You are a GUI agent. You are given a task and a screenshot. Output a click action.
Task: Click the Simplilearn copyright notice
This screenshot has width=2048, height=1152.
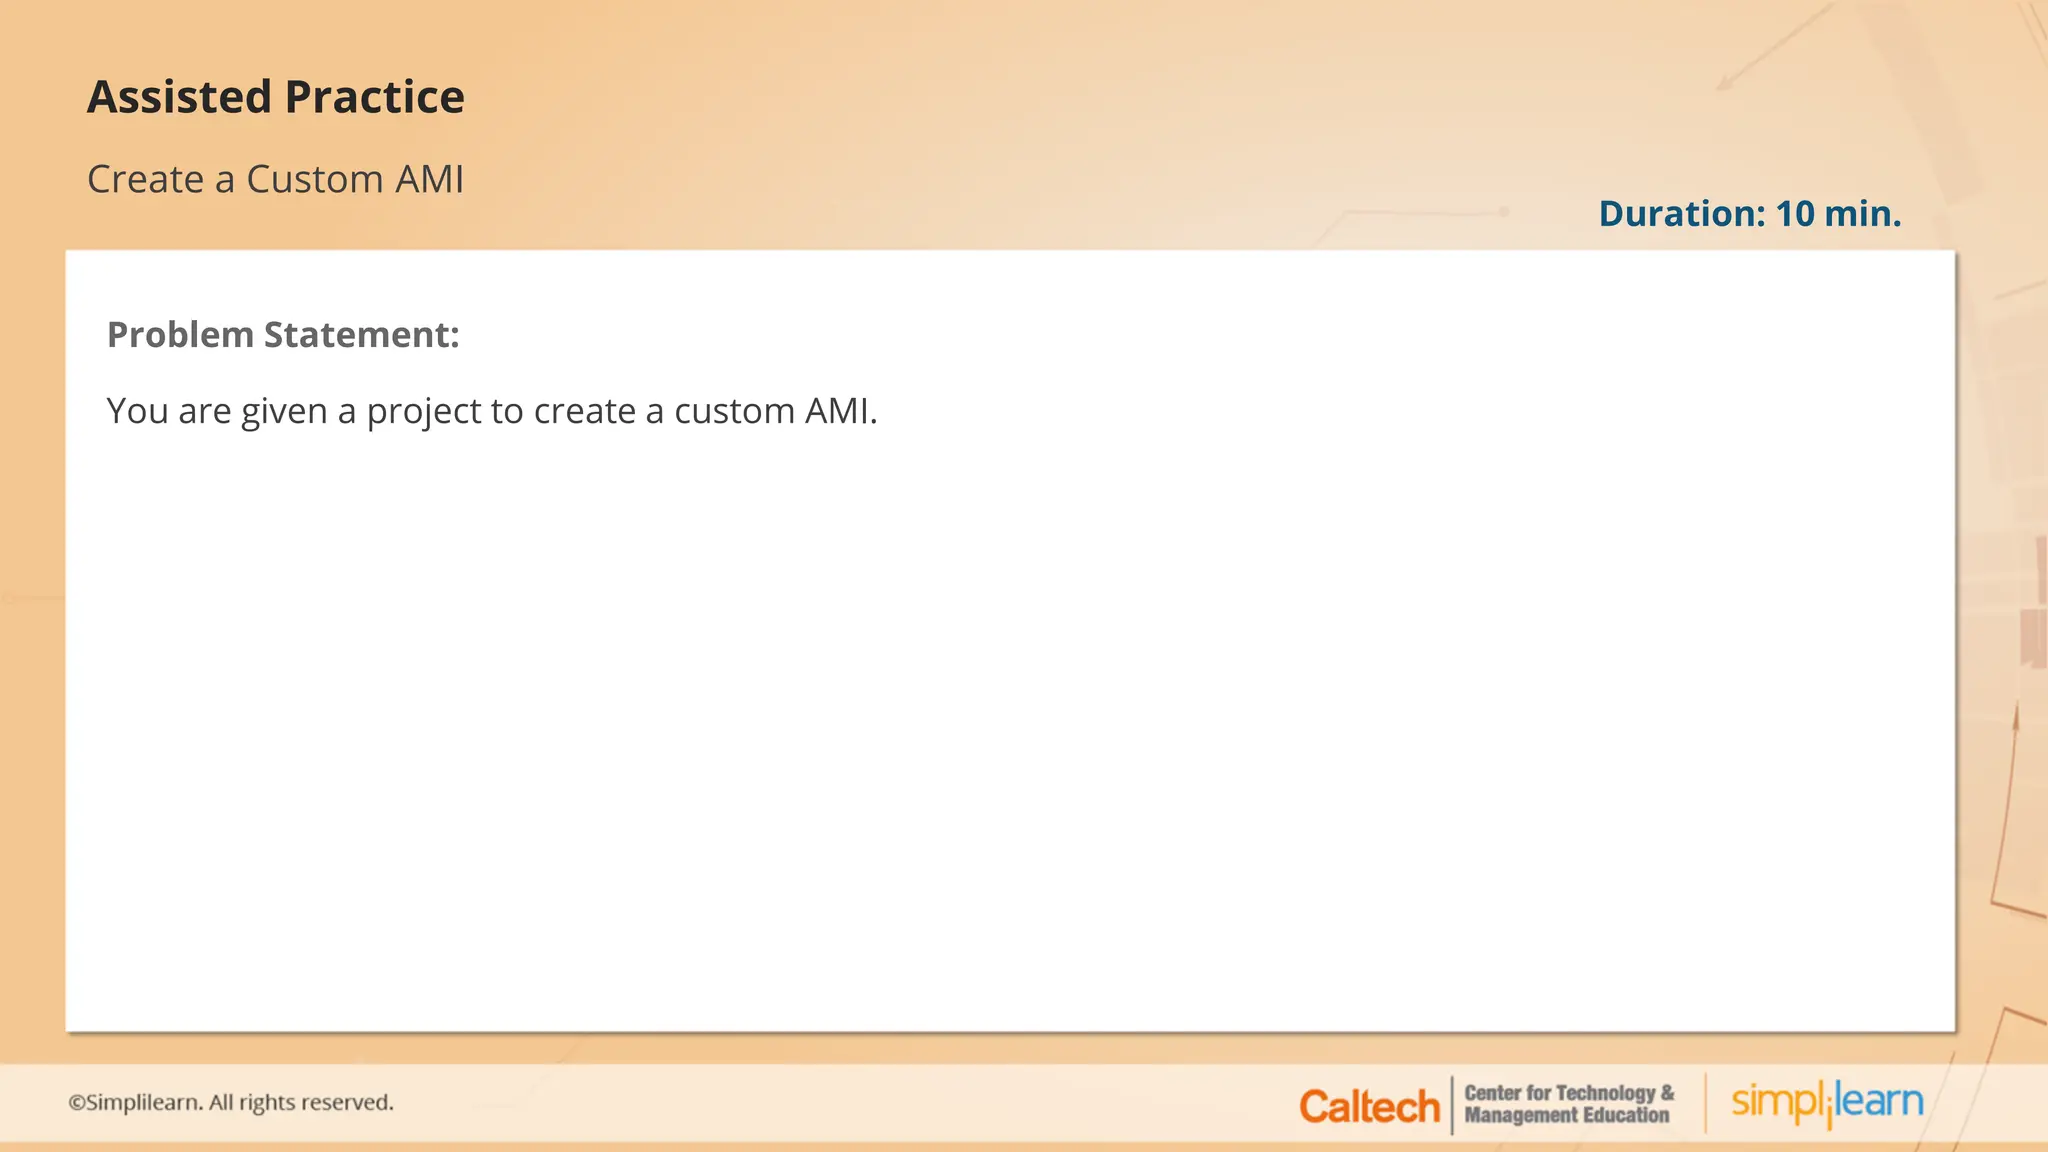[231, 1102]
